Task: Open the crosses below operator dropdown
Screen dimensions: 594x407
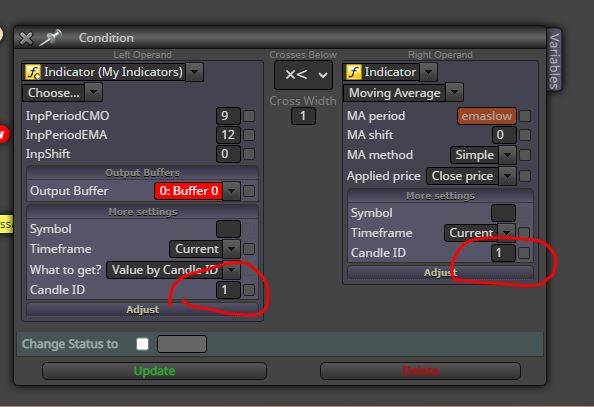Action: (303, 75)
